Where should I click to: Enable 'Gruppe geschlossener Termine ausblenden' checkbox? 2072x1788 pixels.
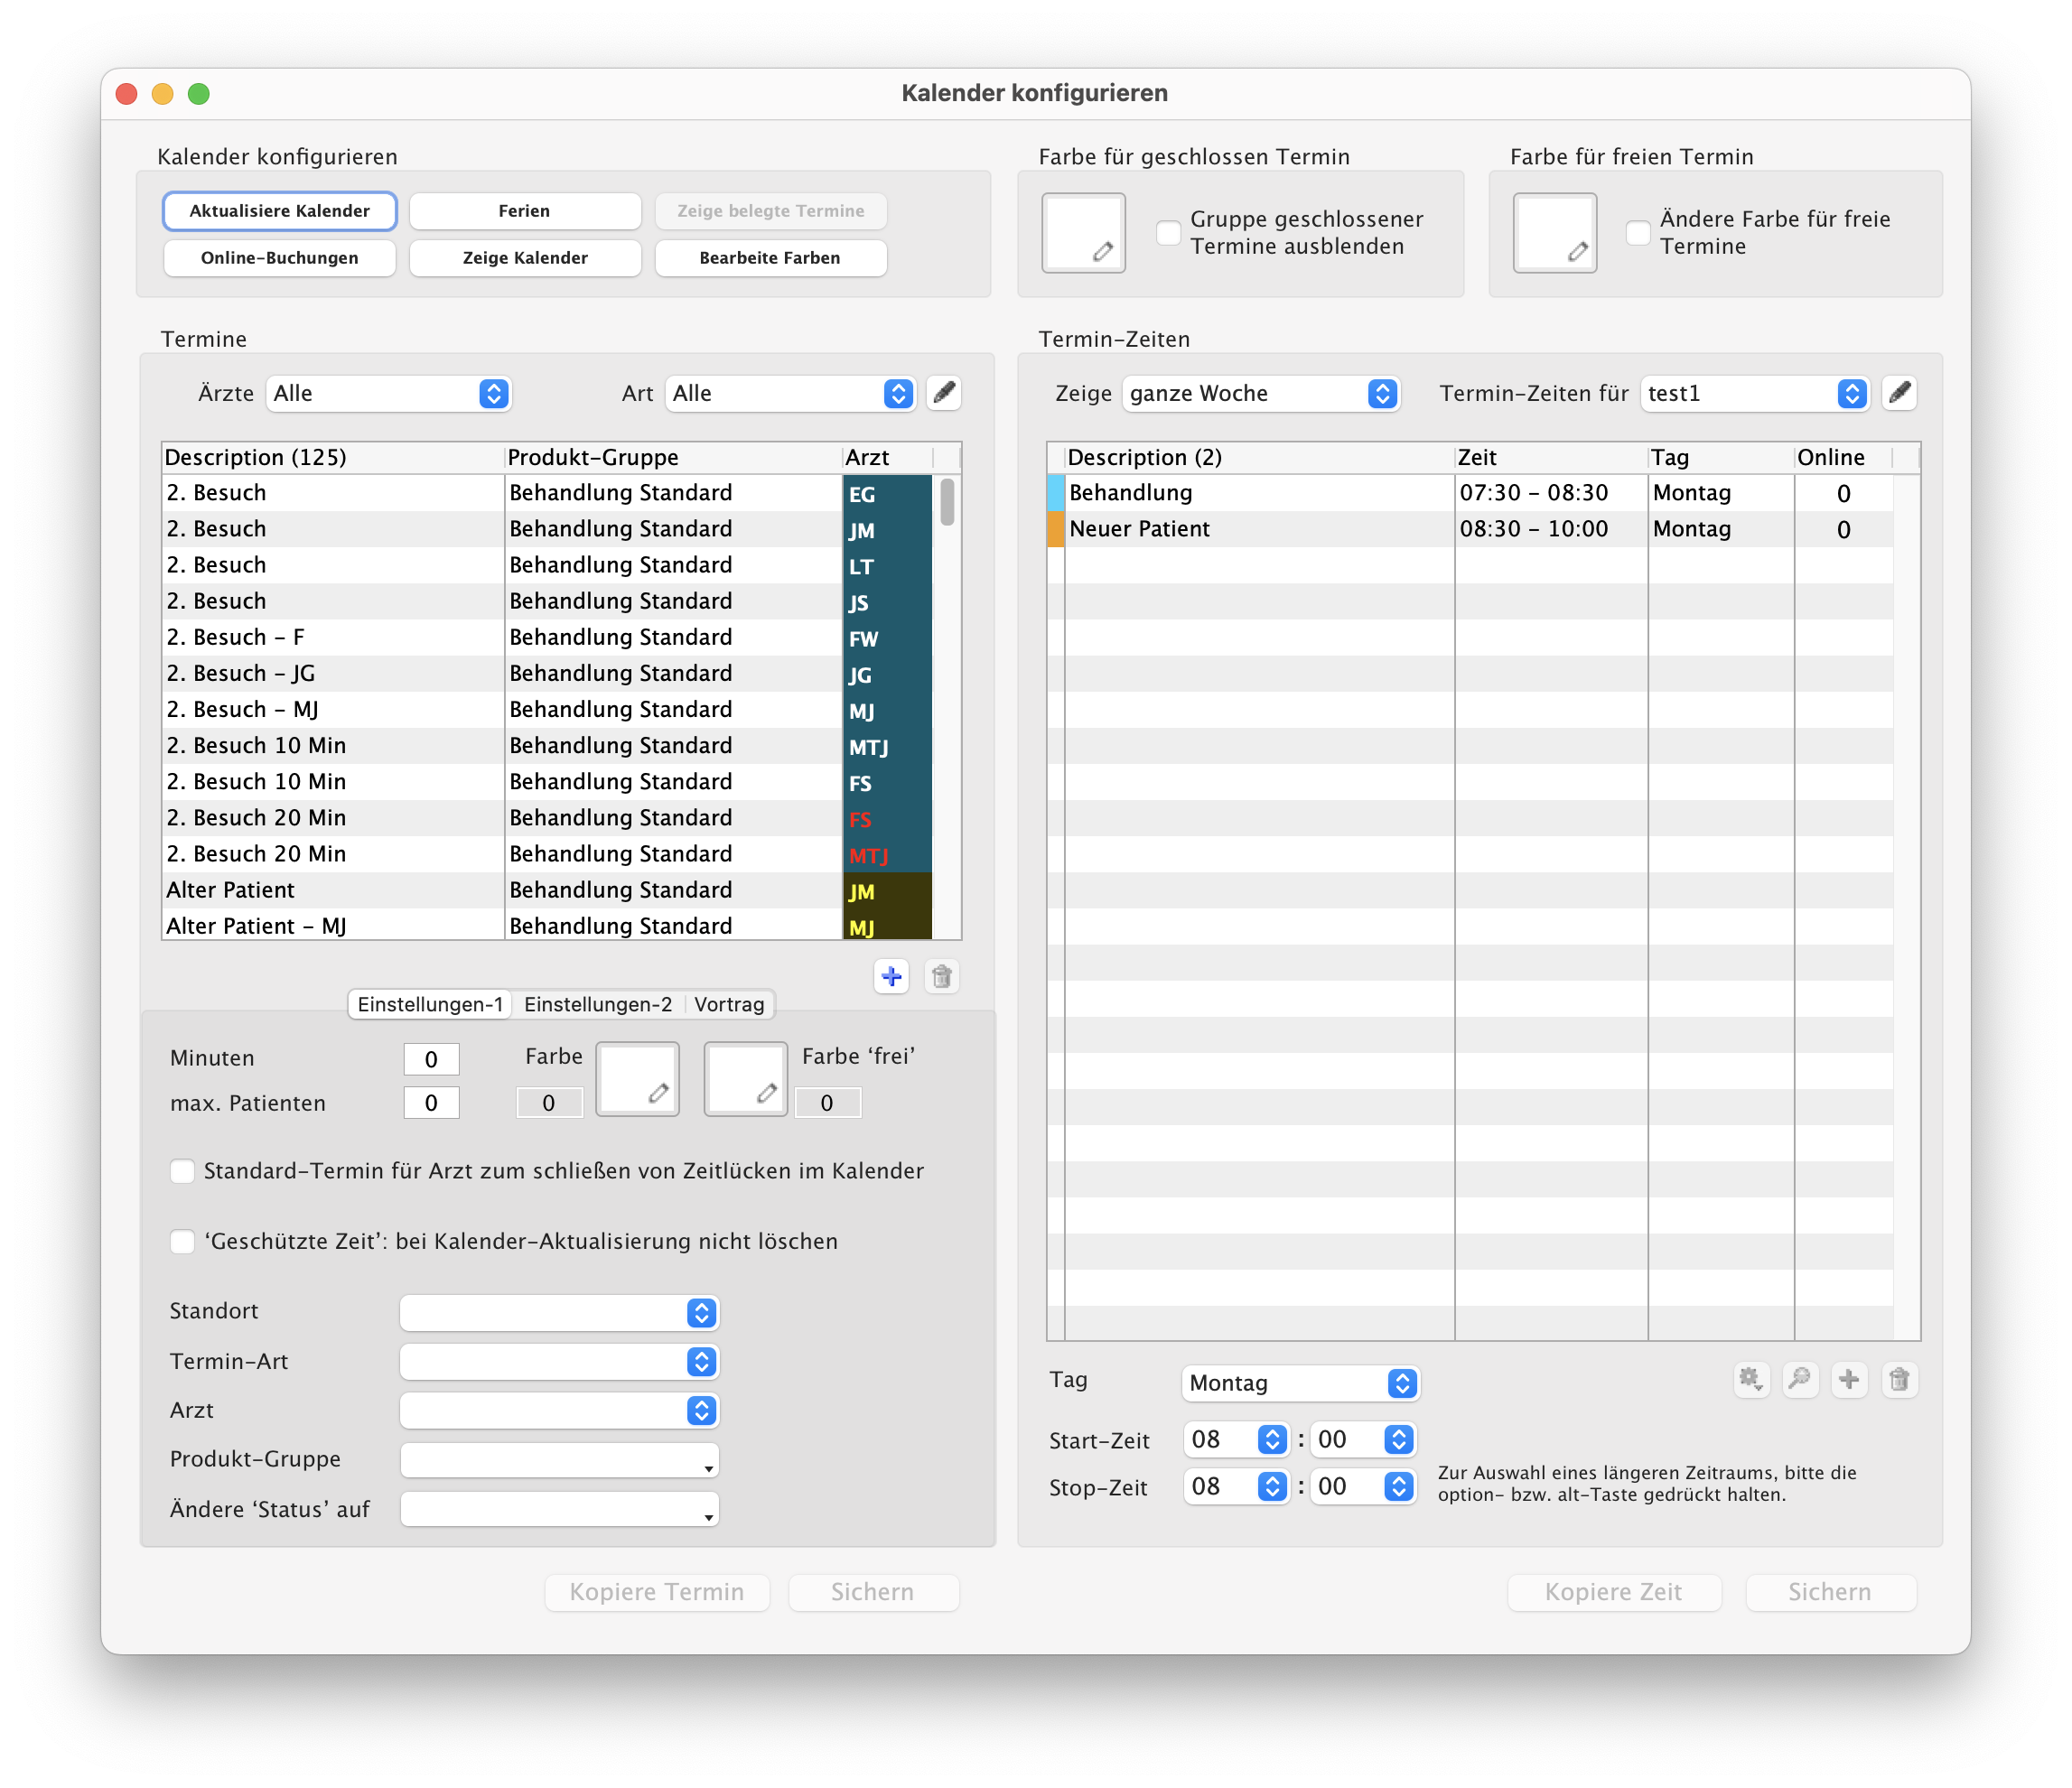(1168, 233)
